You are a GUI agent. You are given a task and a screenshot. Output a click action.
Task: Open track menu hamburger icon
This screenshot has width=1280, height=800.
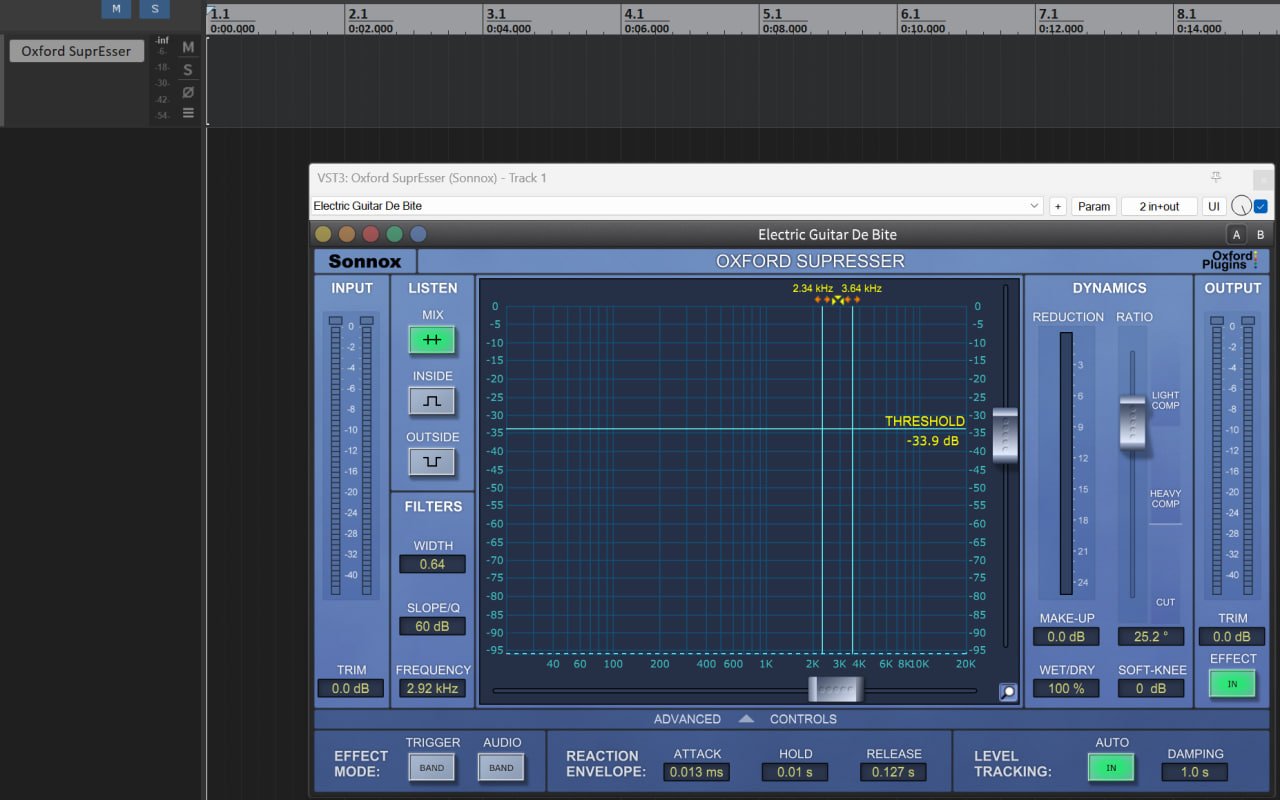pos(188,113)
